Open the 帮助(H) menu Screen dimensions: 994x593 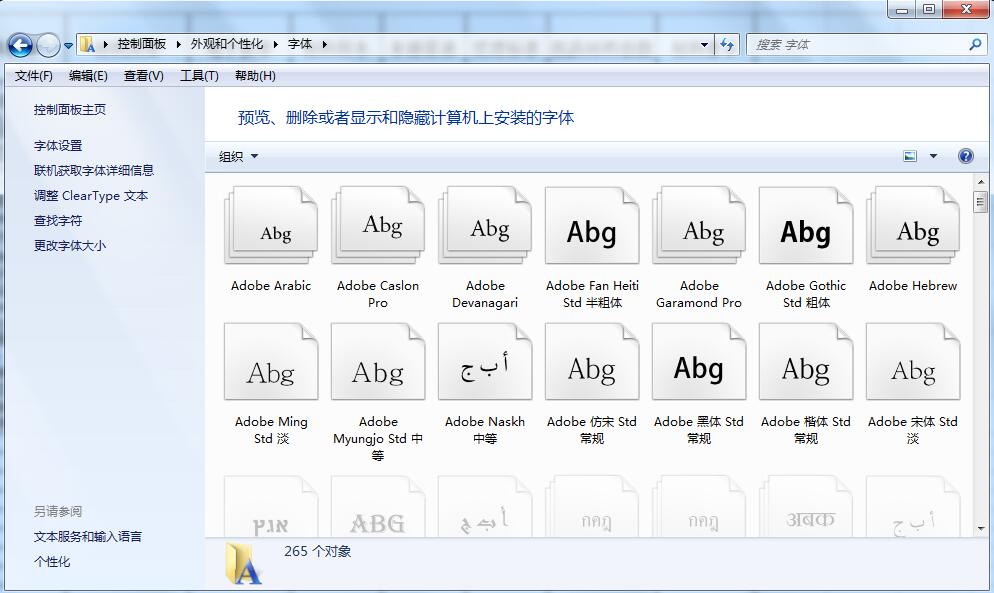pyautogui.click(x=255, y=76)
